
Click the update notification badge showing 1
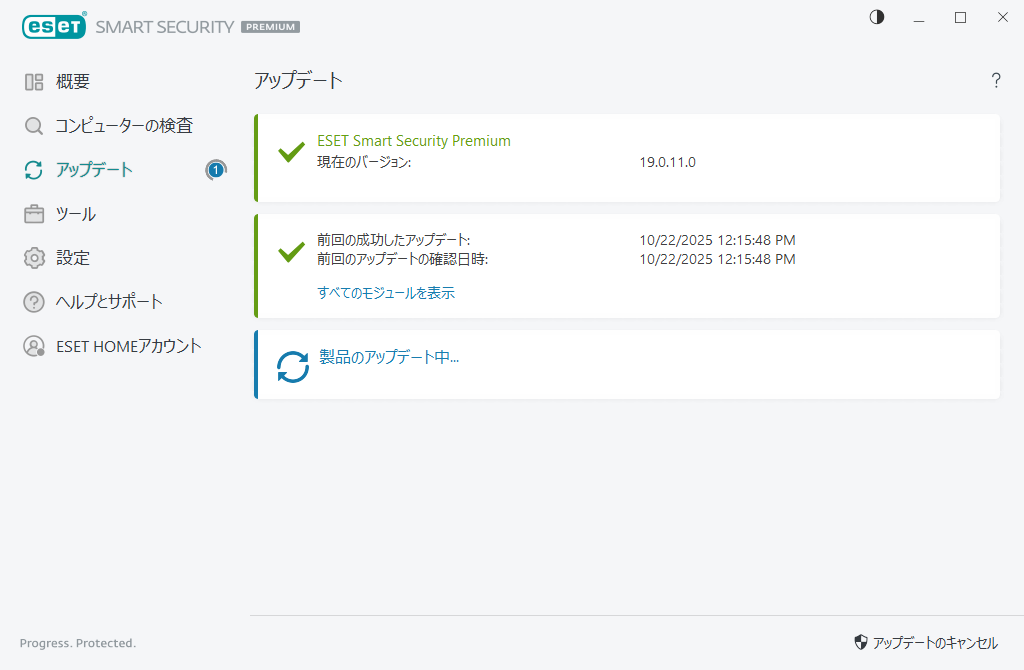[x=216, y=170]
